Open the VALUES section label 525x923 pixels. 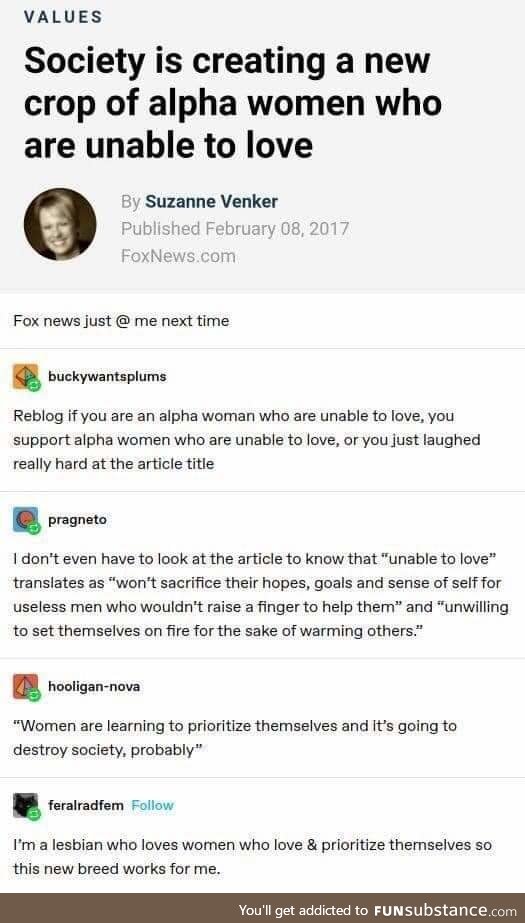tap(63, 17)
